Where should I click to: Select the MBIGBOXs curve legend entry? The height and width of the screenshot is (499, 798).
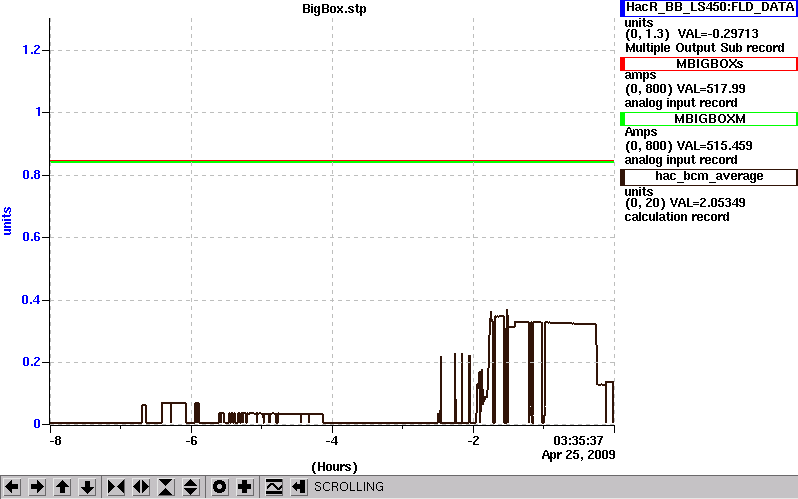(x=708, y=64)
